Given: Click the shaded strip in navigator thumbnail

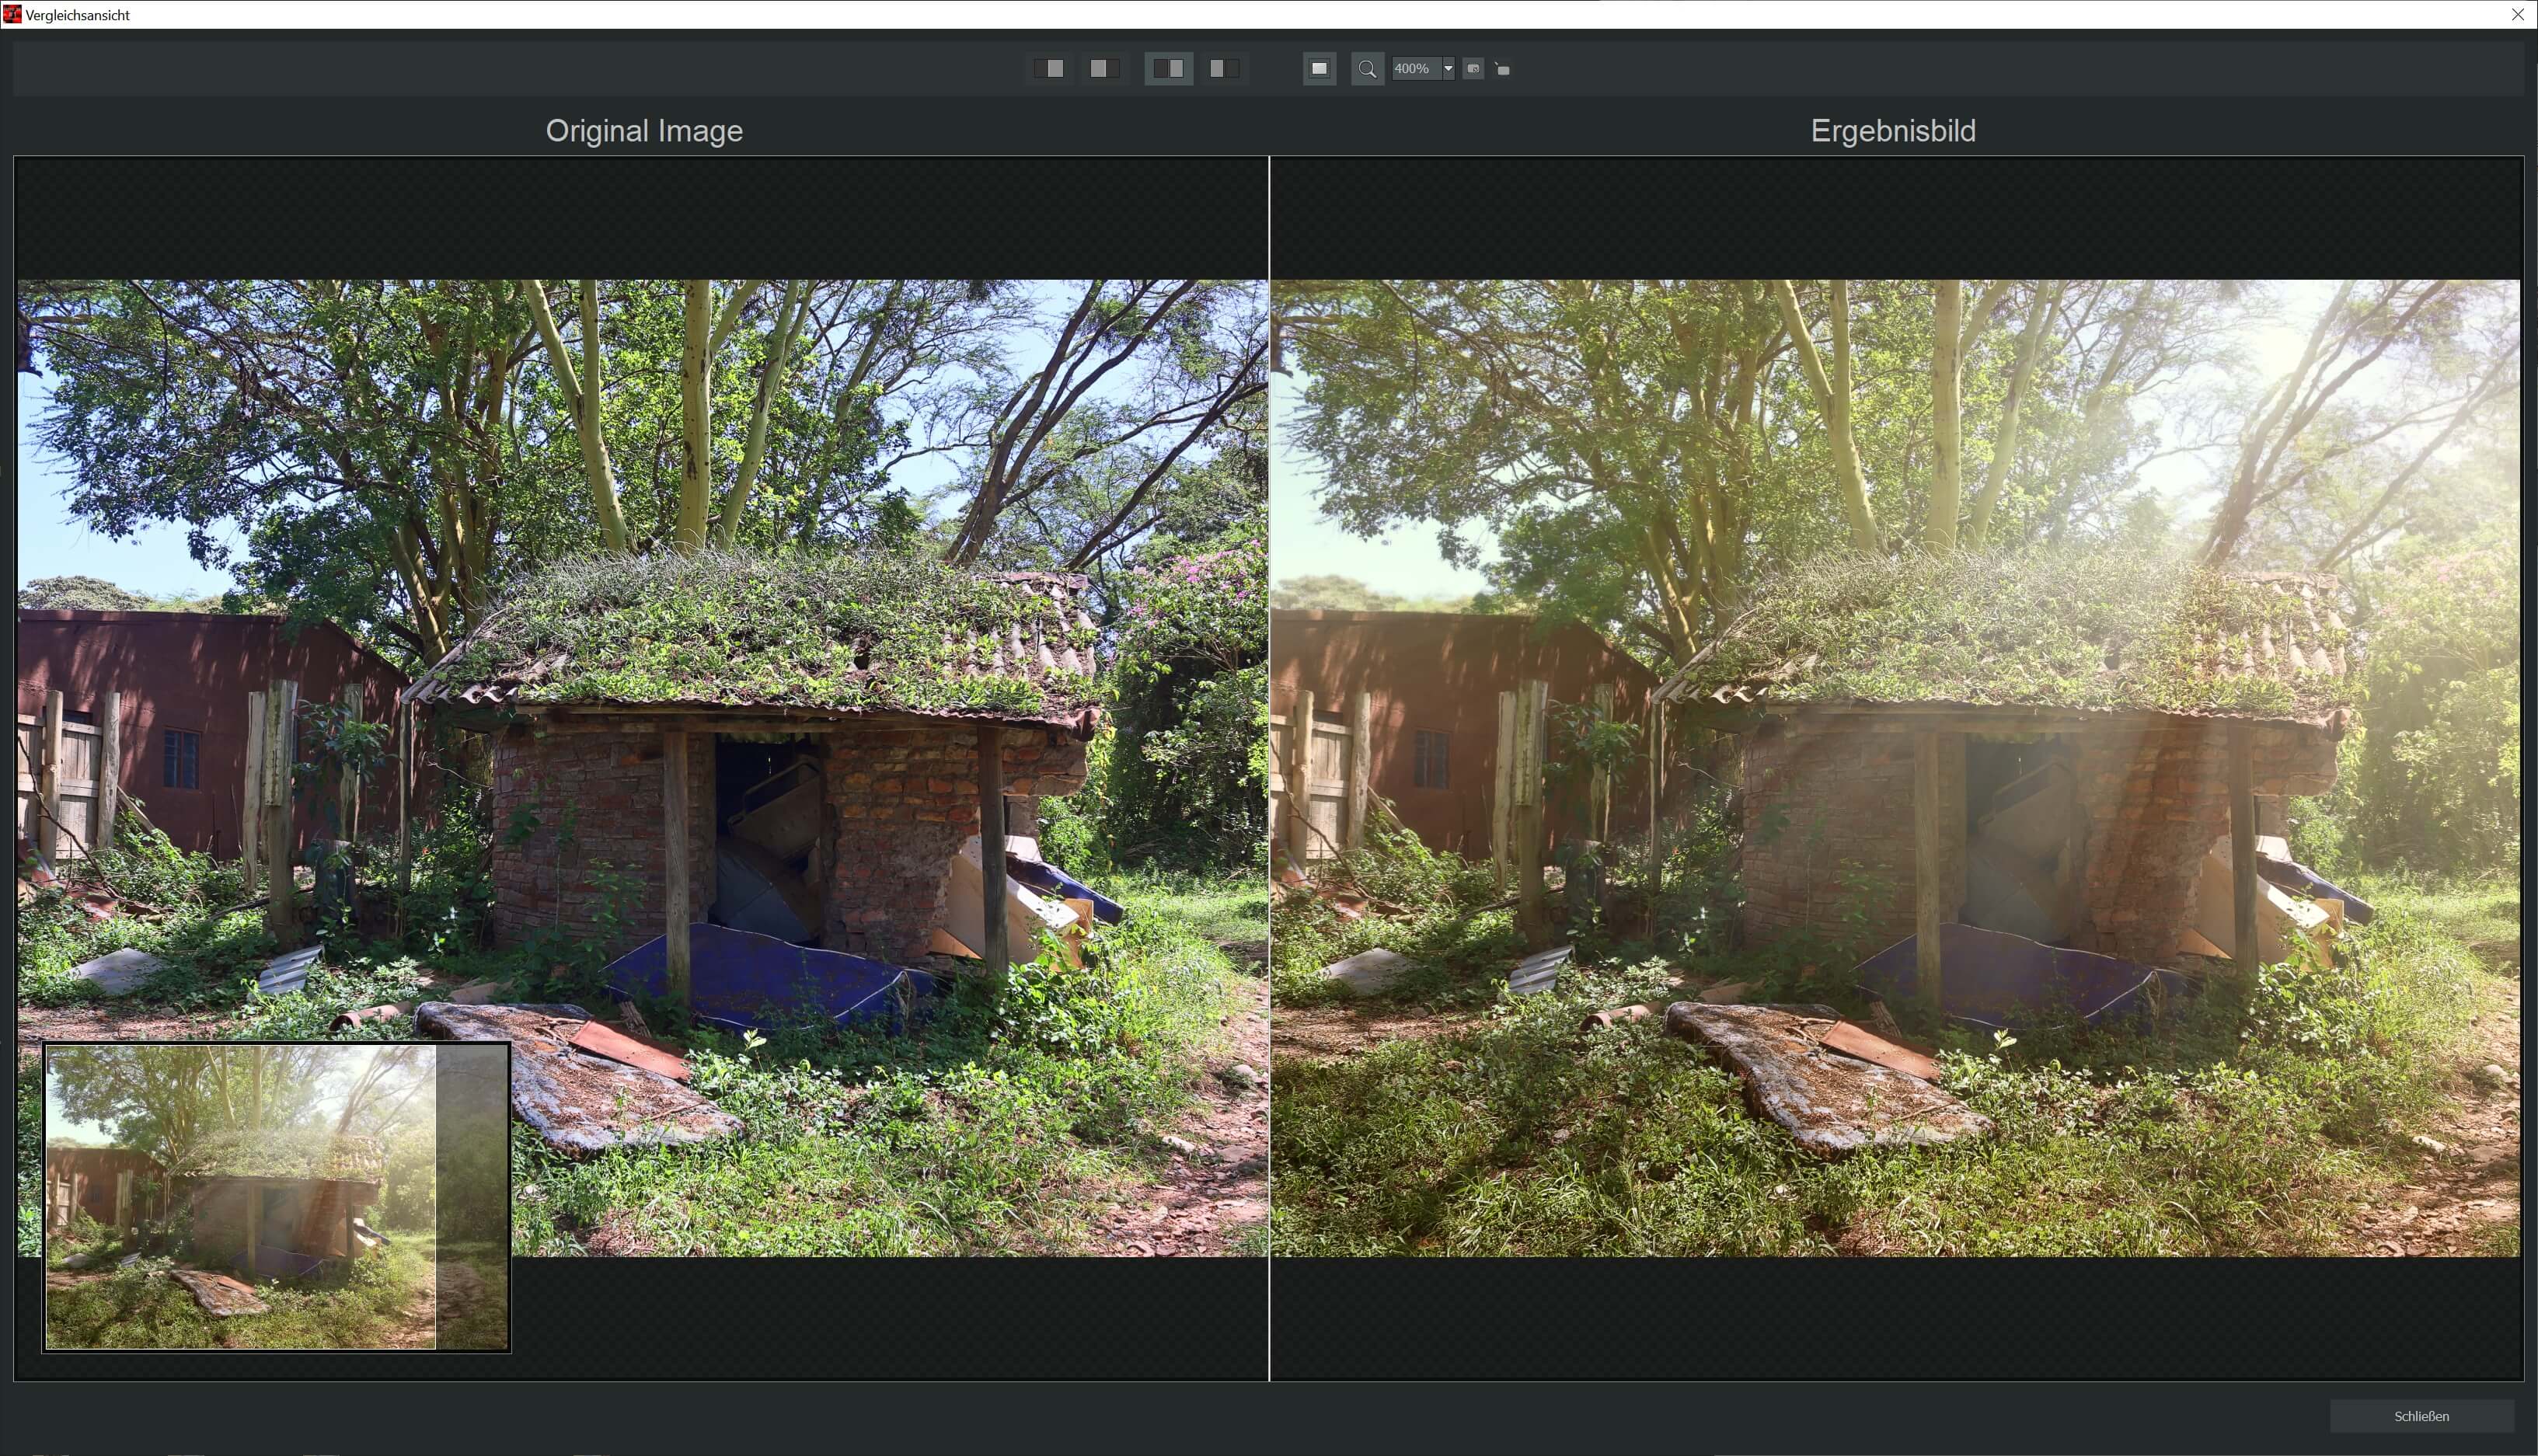Looking at the screenshot, I should pos(472,1197).
